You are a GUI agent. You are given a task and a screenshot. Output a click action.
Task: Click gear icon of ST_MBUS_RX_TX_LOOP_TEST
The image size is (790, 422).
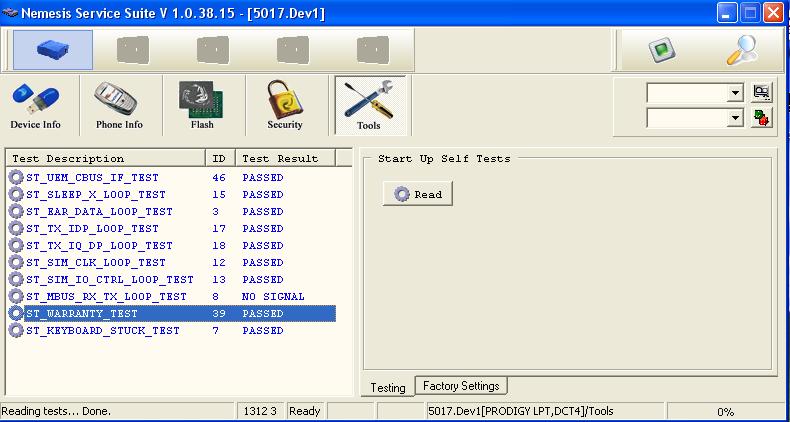coord(16,296)
